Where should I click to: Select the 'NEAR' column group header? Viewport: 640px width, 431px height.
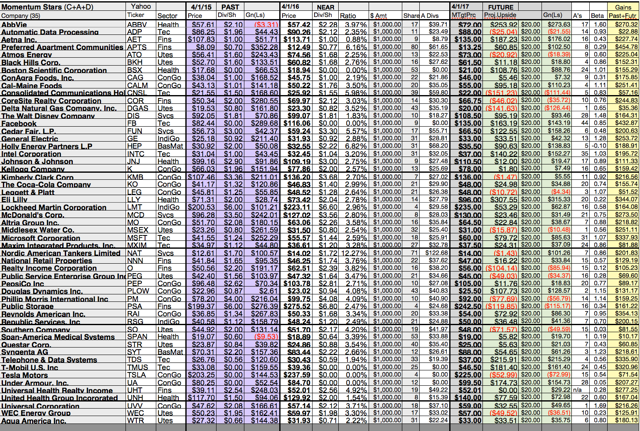[325, 7]
